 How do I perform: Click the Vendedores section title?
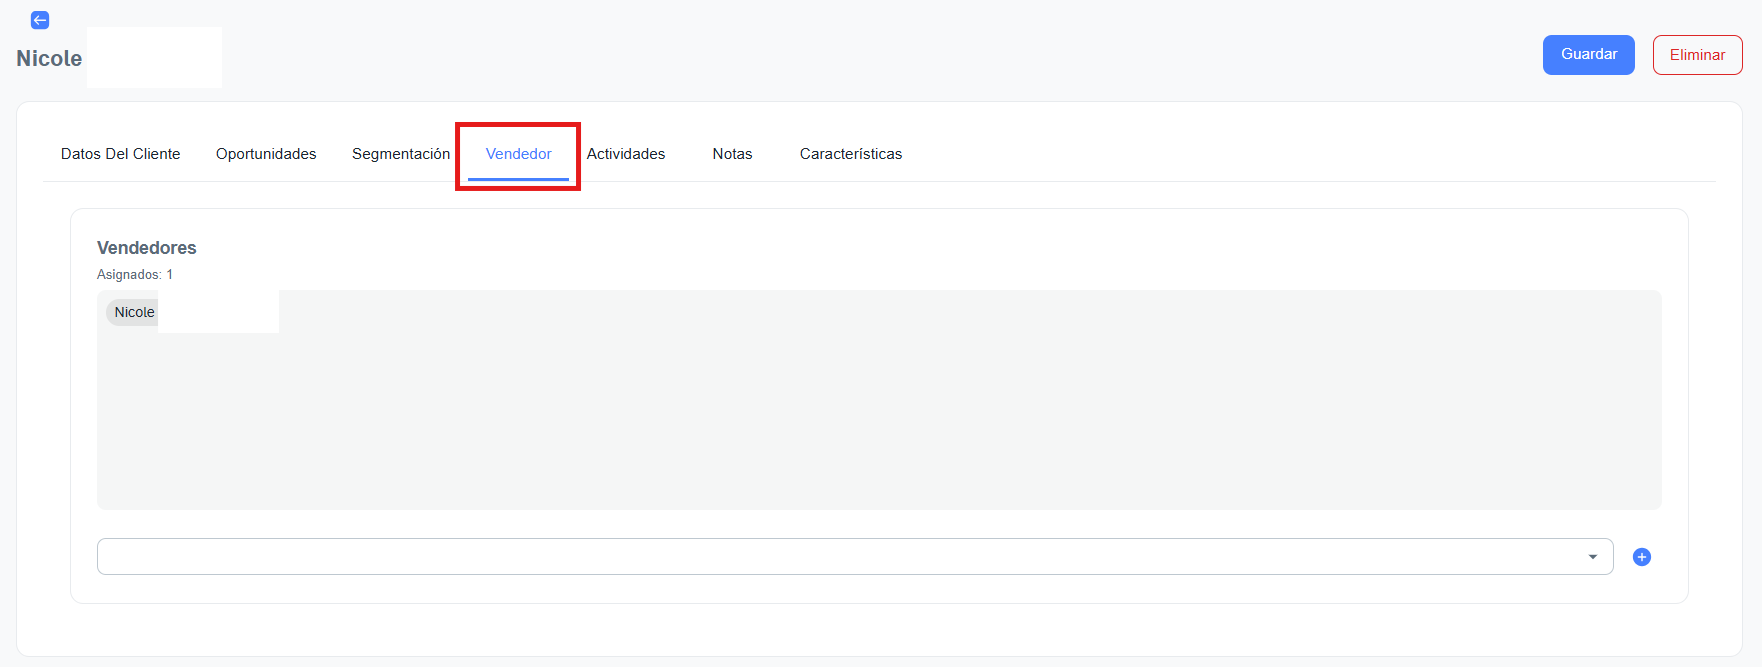tap(147, 248)
